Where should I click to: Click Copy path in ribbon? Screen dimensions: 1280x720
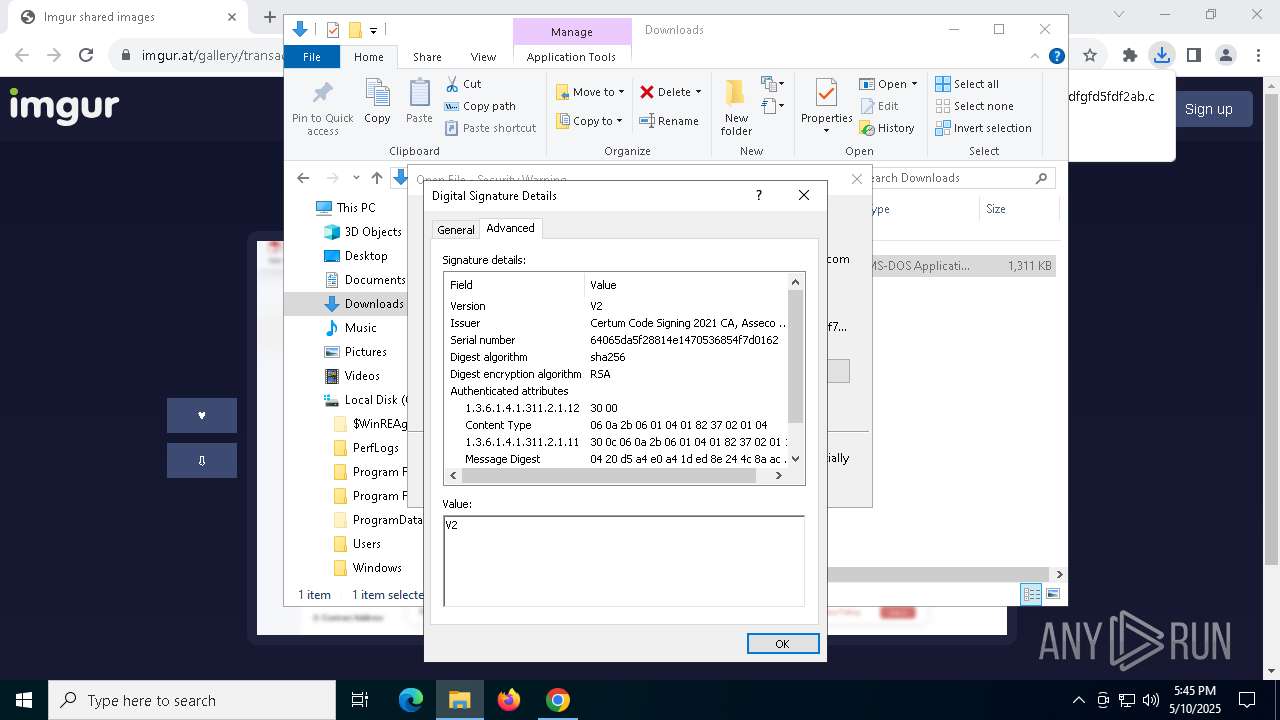pyautogui.click(x=480, y=106)
